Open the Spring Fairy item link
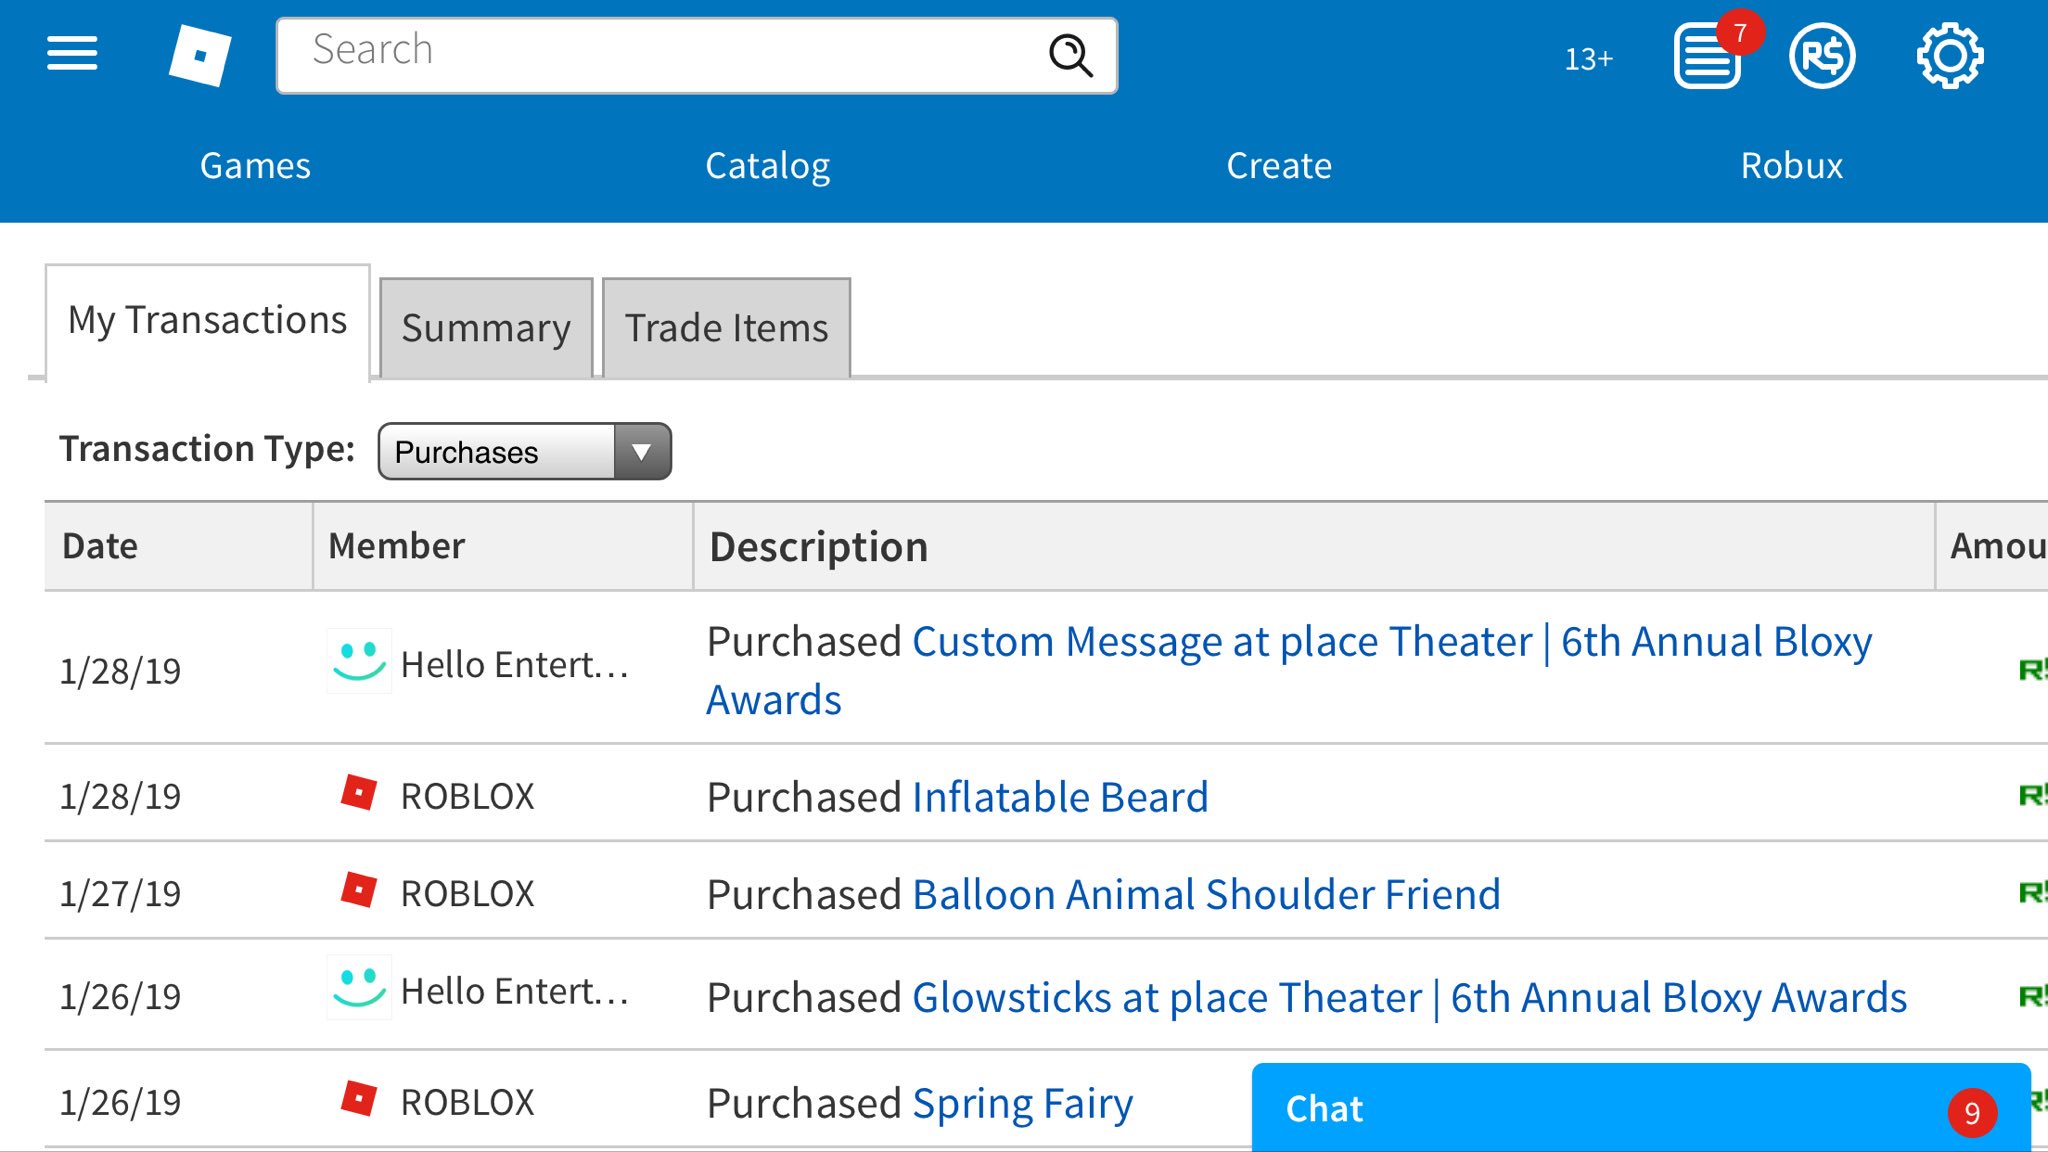 [1022, 1103]
